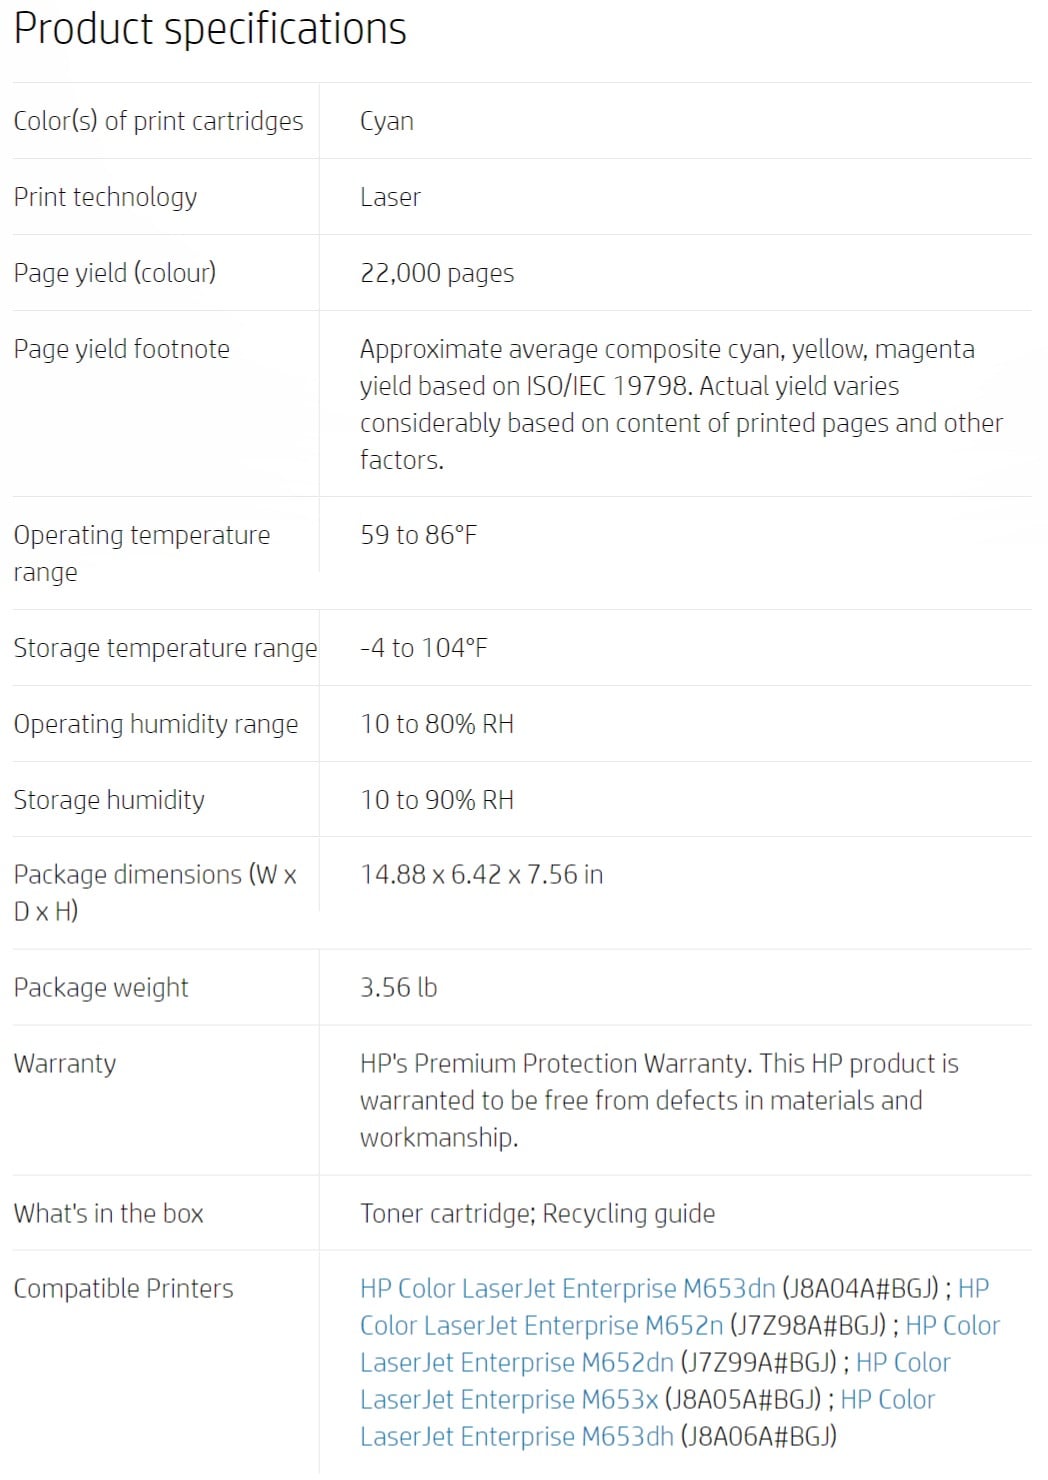Open the HP Color LaserJet Enterprise M652n link
1048x1480 pixels.
[x=541, y=1325]
